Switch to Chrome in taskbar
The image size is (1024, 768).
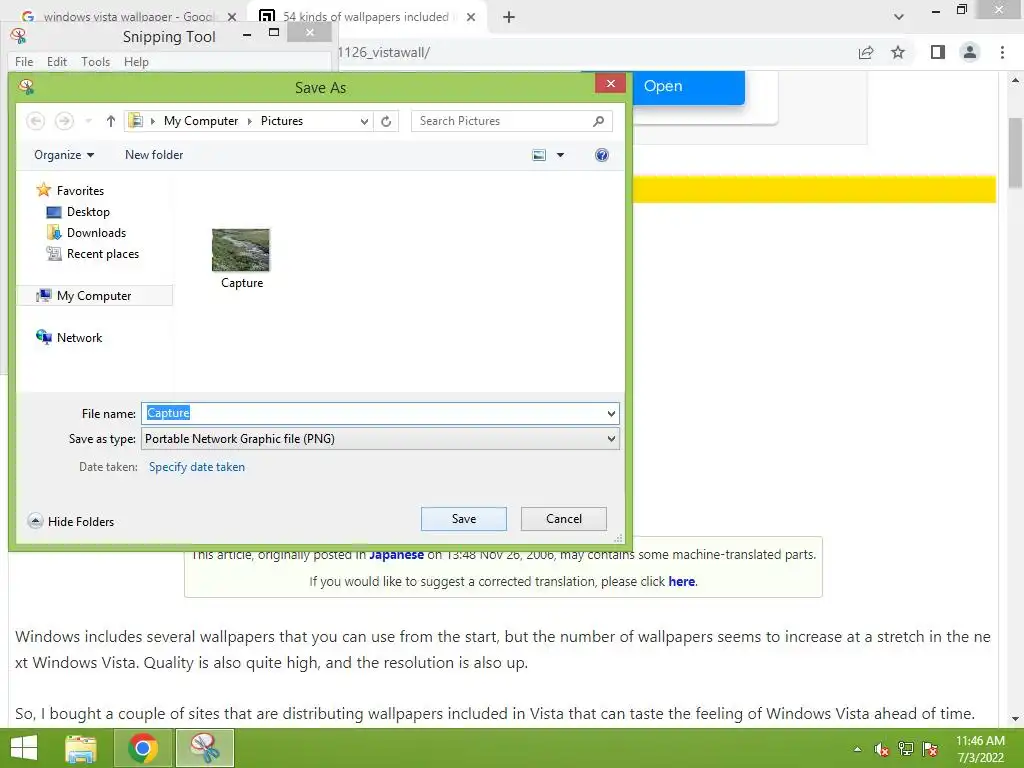(142, 748)
